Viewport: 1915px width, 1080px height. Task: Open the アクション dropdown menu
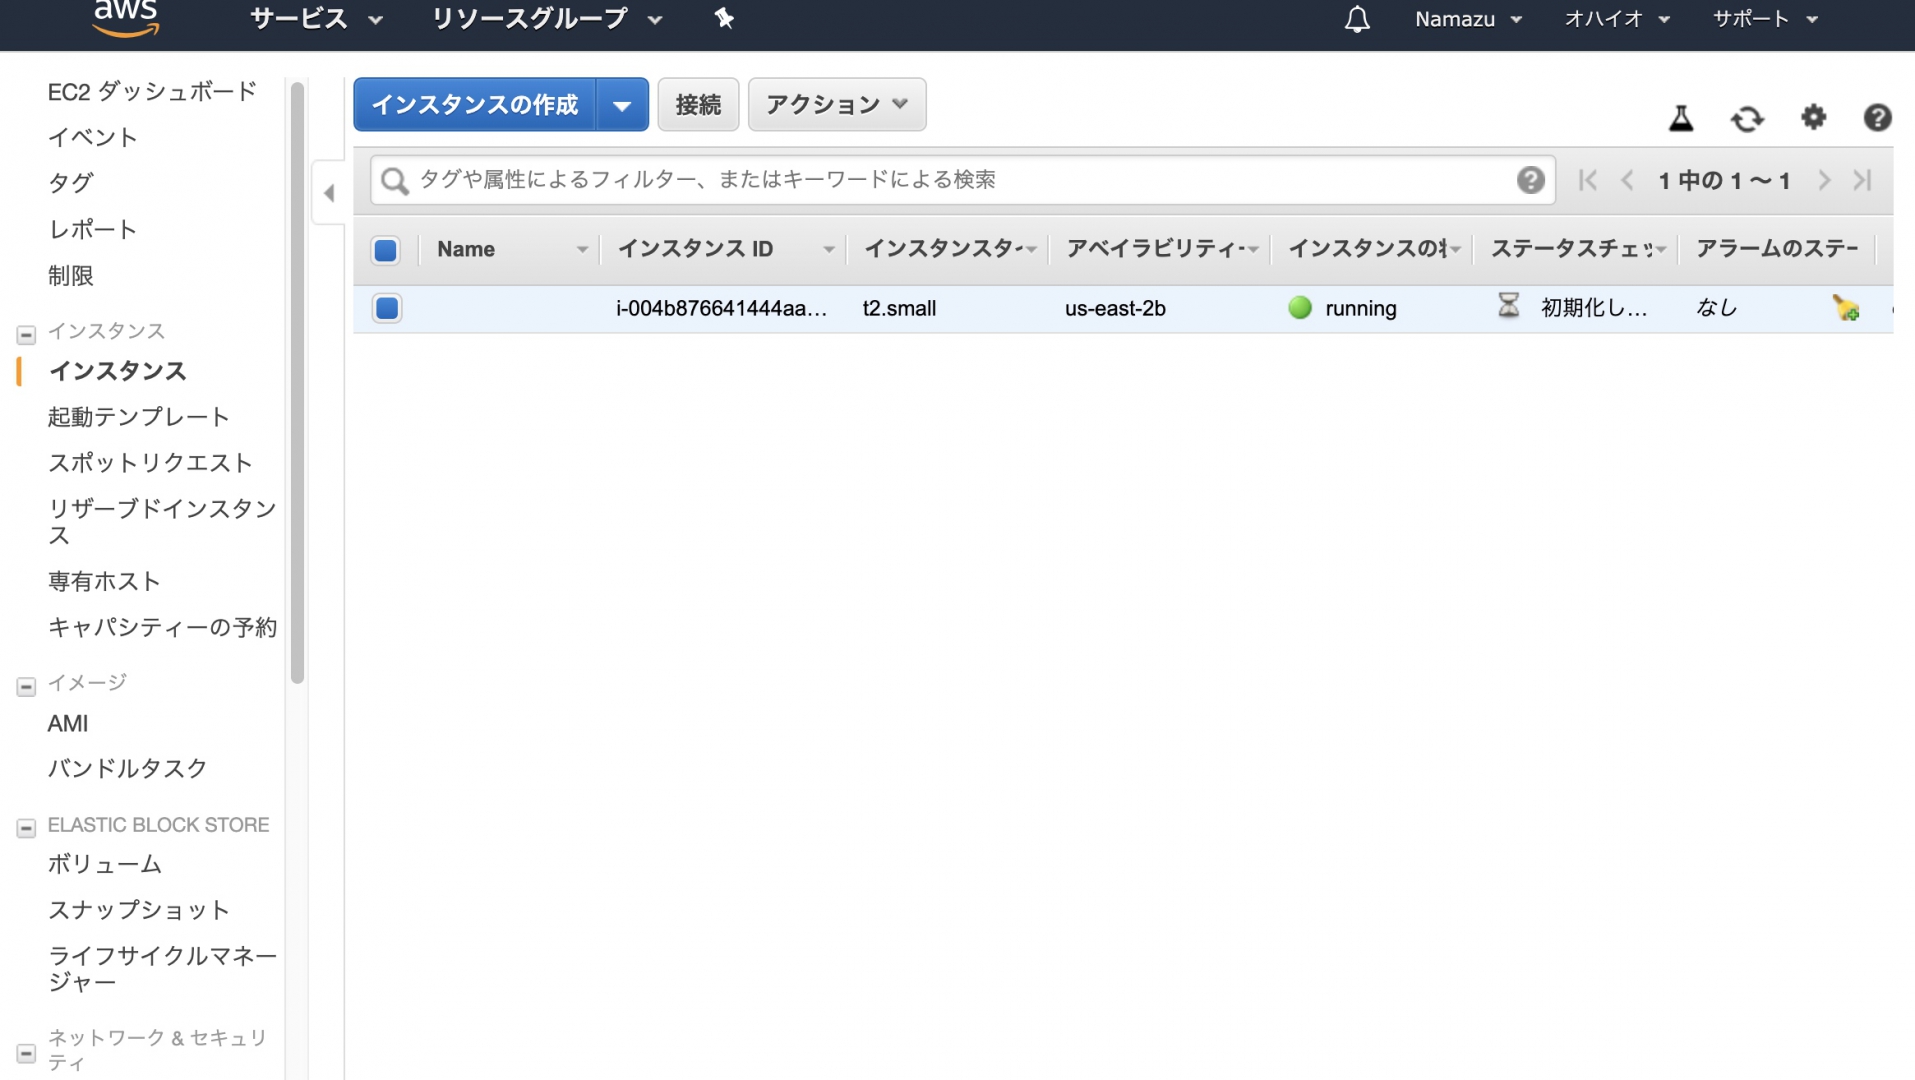coord(836,104)
